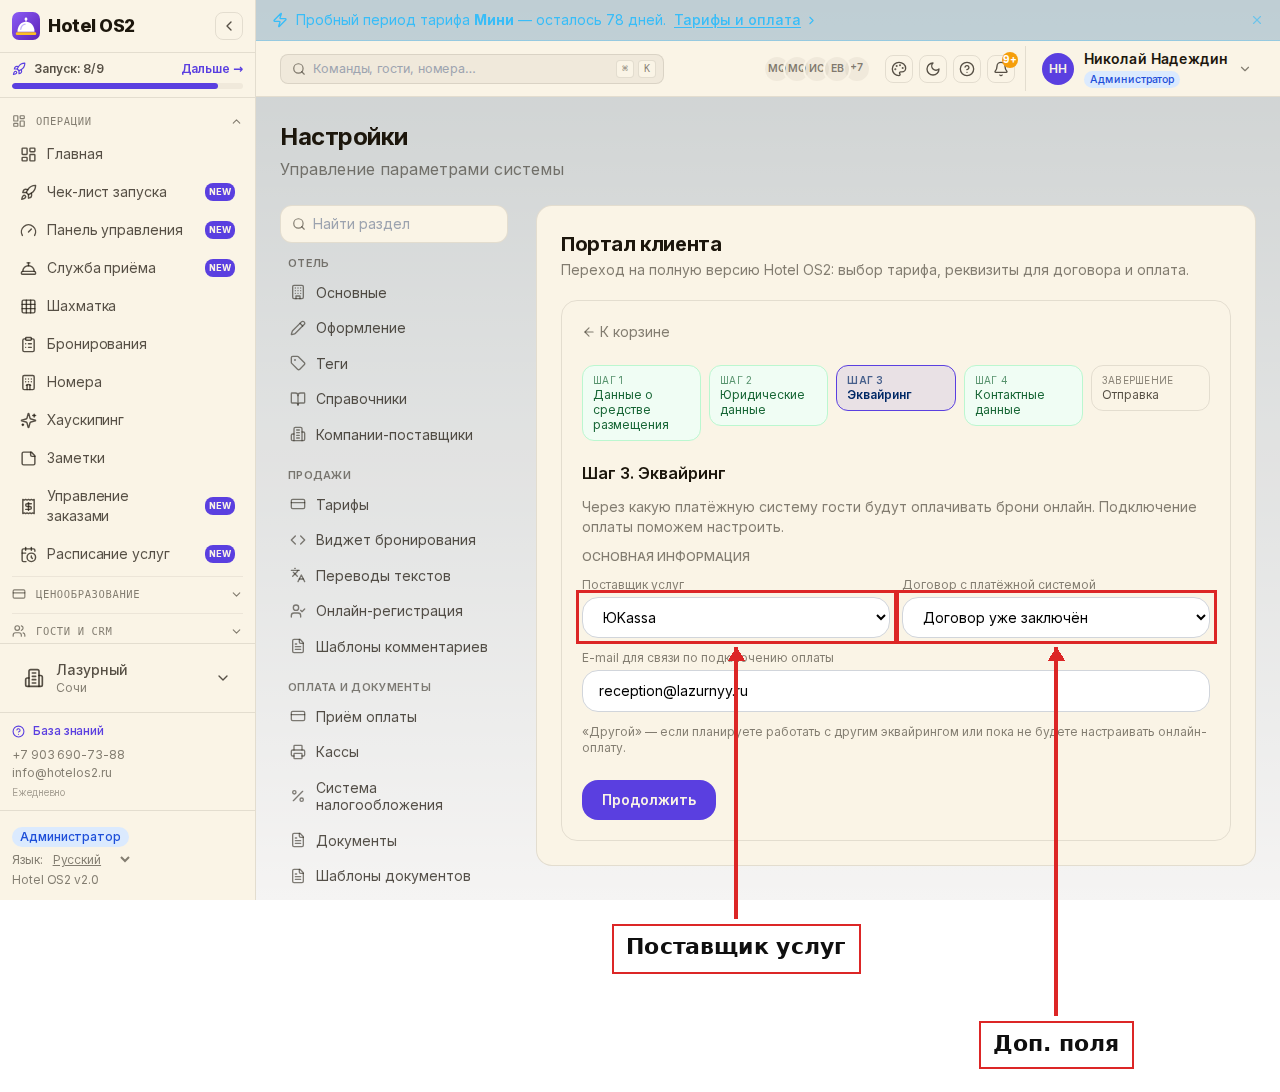
Task: Open Теги settings section
Action: [x=394, y=364]
